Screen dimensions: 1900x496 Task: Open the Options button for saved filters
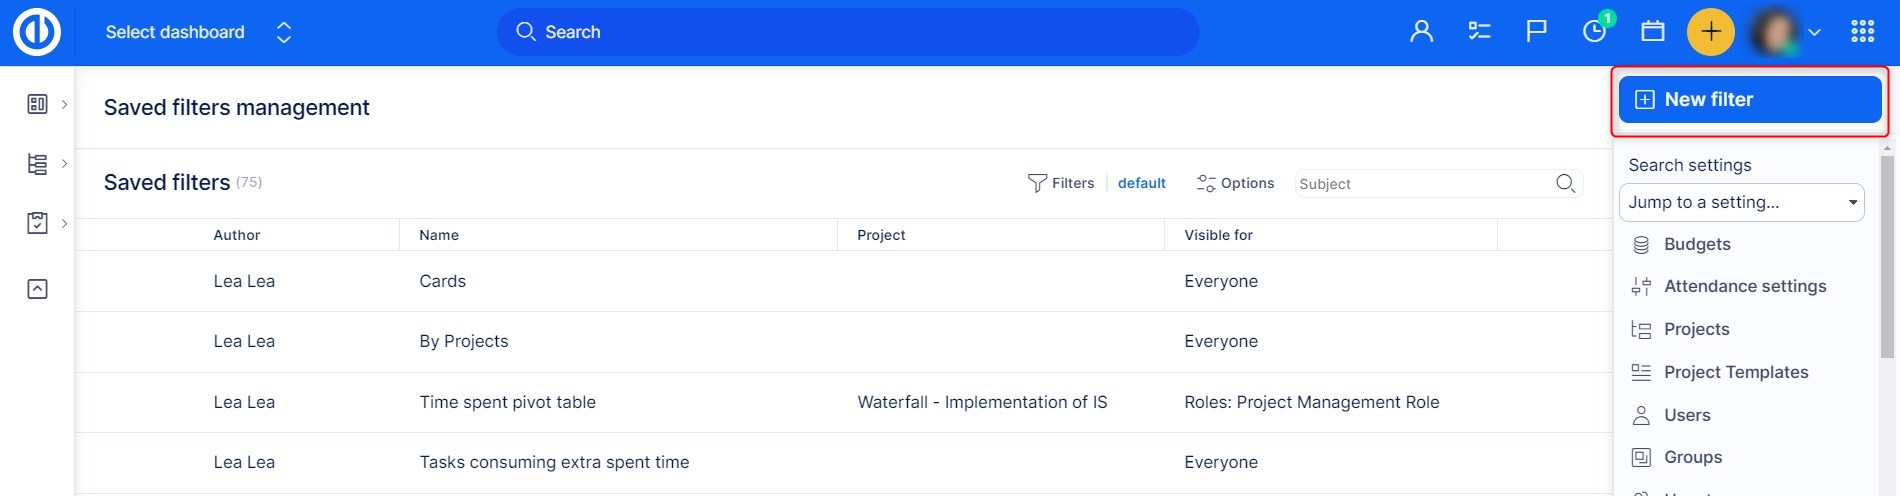(x=1236, y=183)
